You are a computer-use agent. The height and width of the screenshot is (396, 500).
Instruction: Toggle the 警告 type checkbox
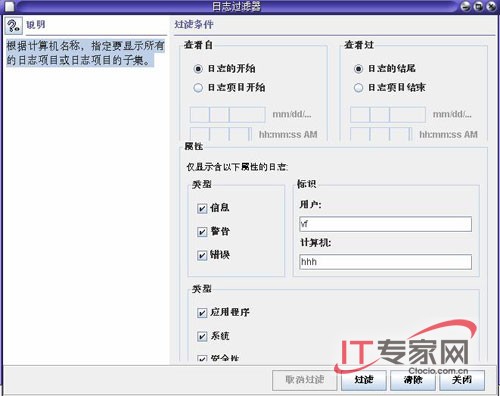[202, 232]
